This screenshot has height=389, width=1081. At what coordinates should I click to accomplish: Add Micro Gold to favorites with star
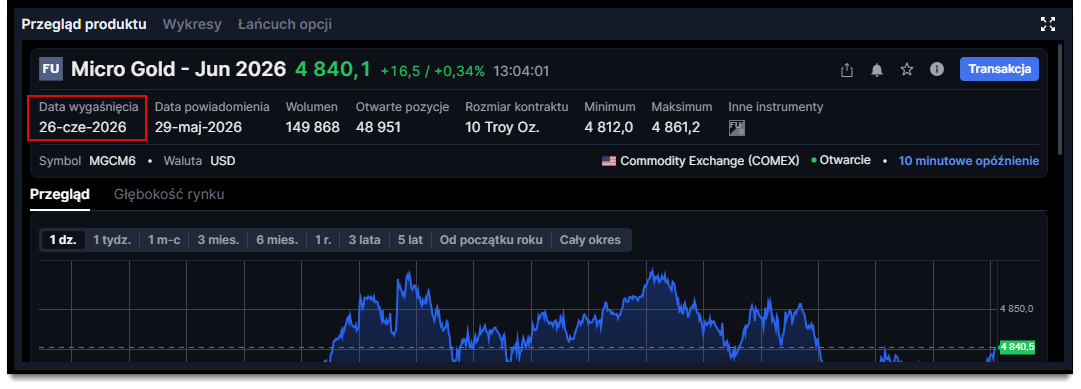point(907,70)
